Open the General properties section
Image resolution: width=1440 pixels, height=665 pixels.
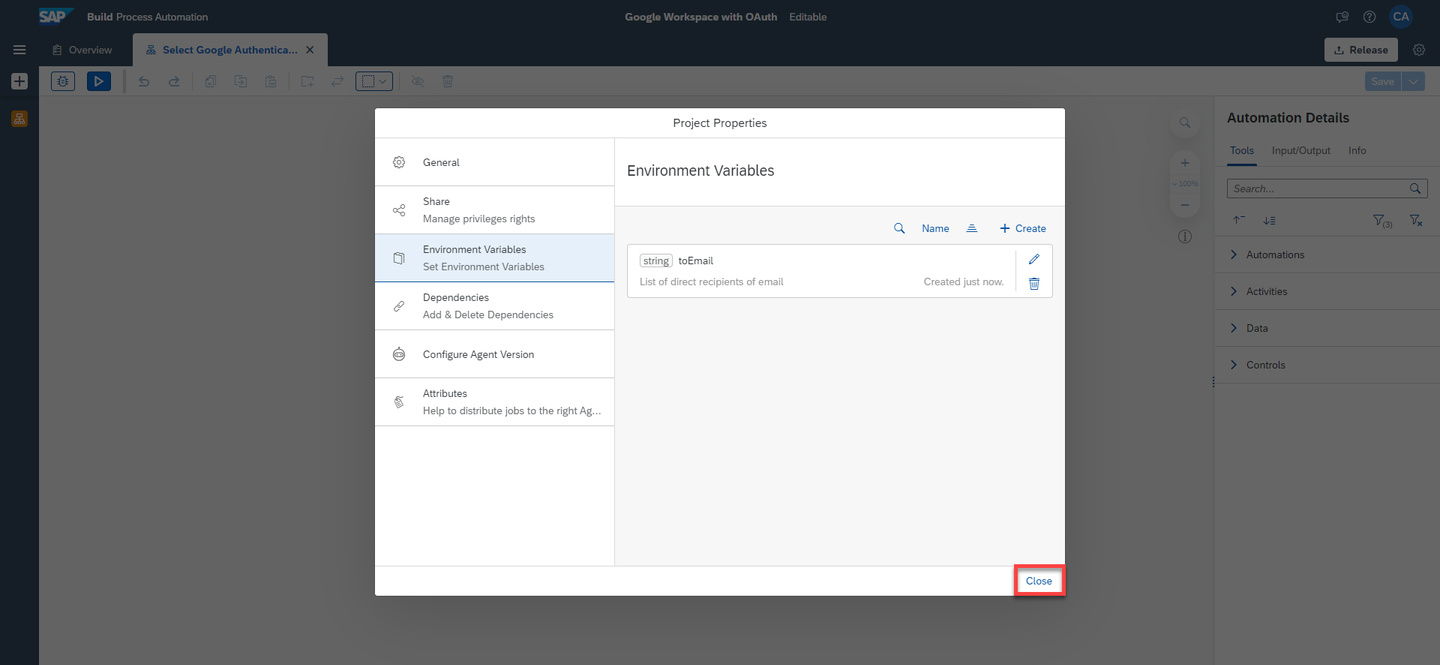(x=495, y=162)
